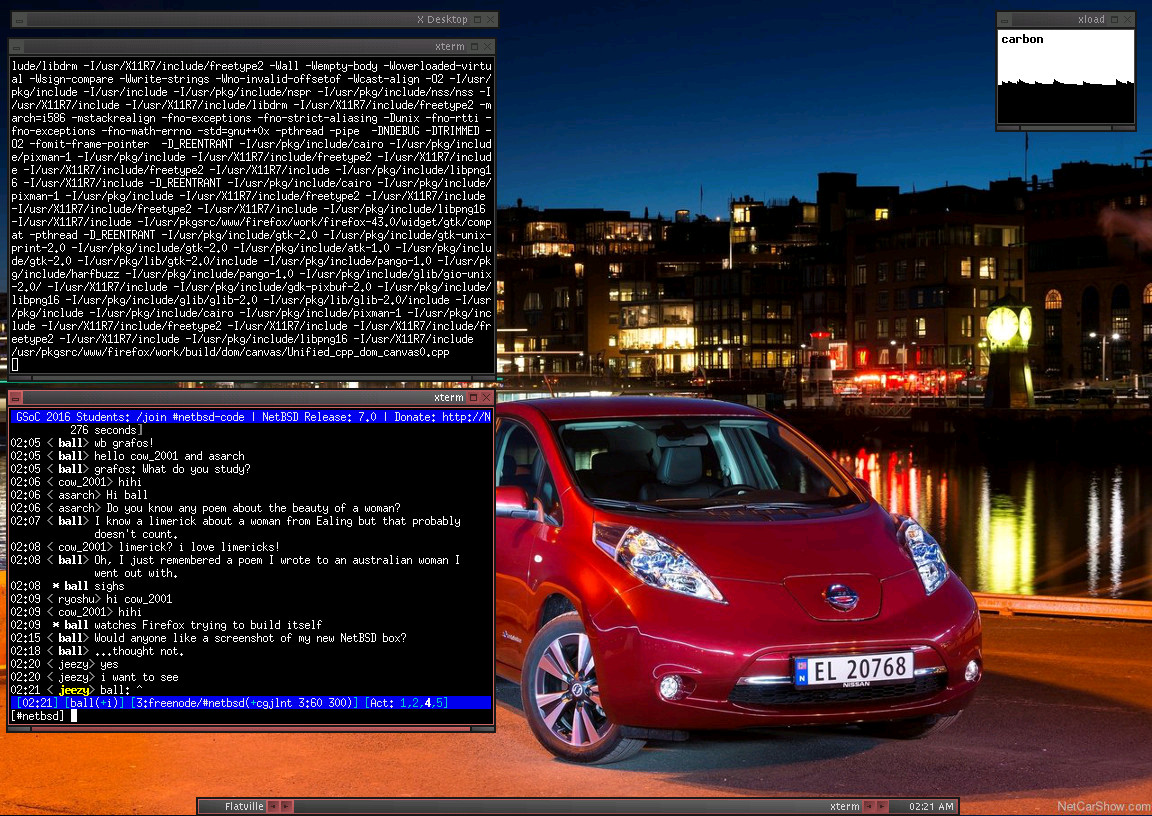This screenshot has height=816, width=1152.
Task: Click 'ball watches Firefox trying to build itself'
Action: (x=192, y=625)
